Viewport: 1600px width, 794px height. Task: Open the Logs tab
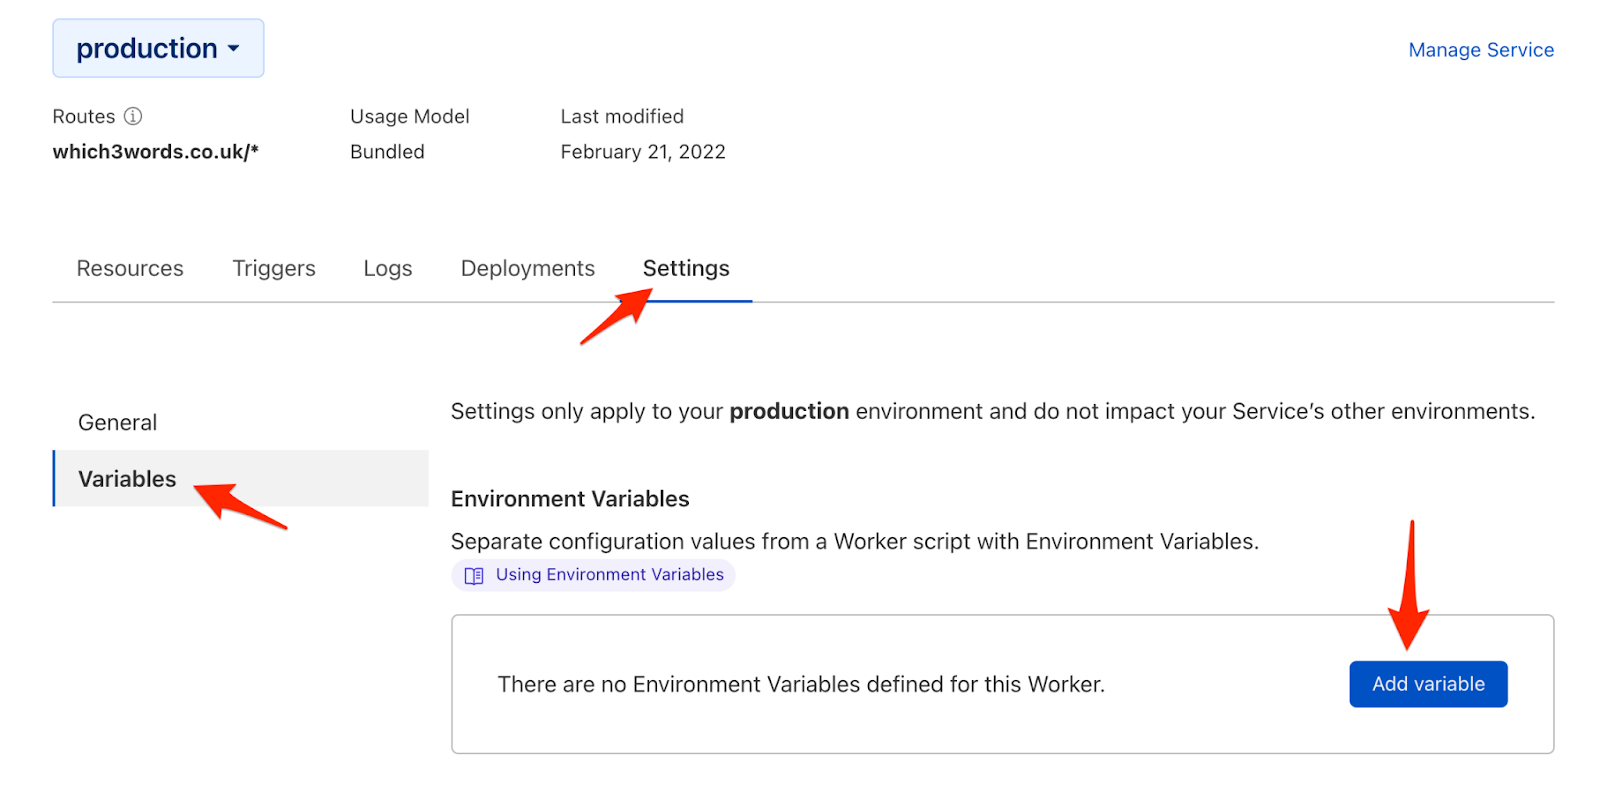pos(388,268)
